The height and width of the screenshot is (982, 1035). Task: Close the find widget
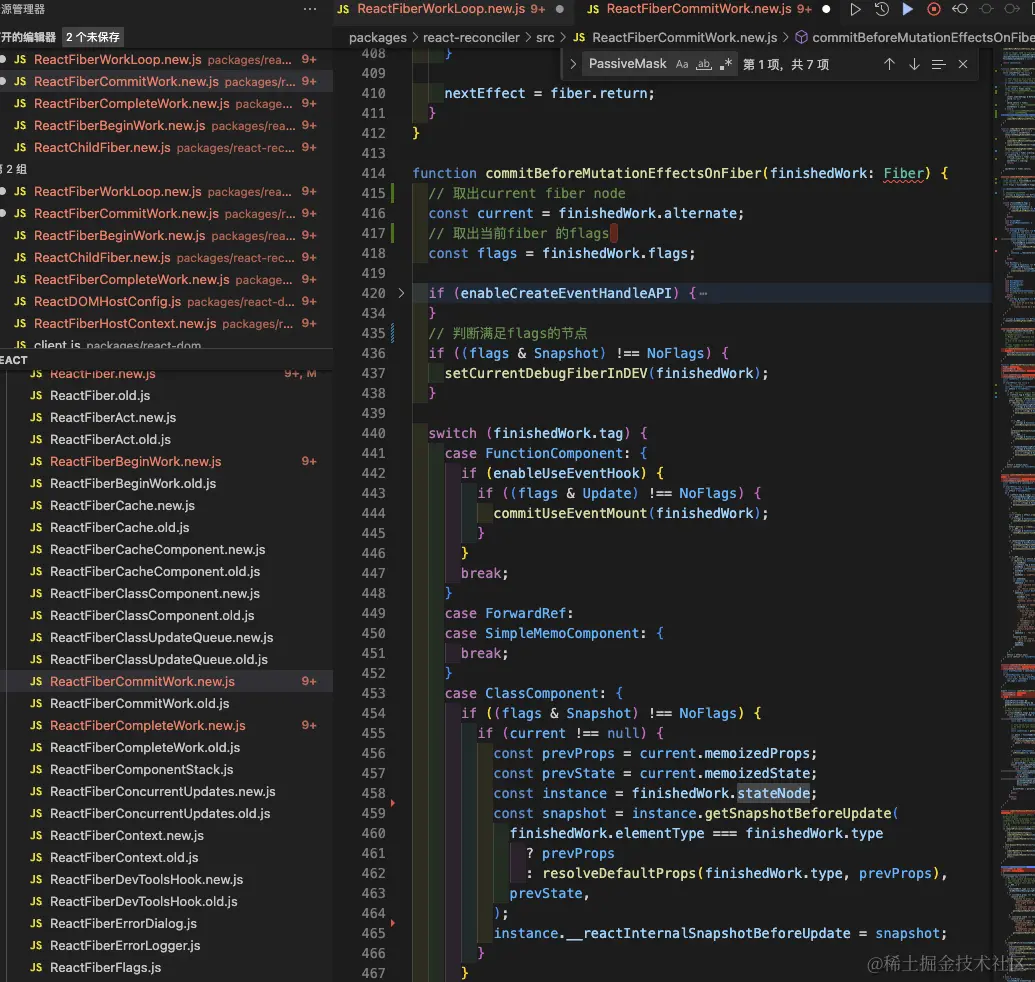tap(962, 64)
